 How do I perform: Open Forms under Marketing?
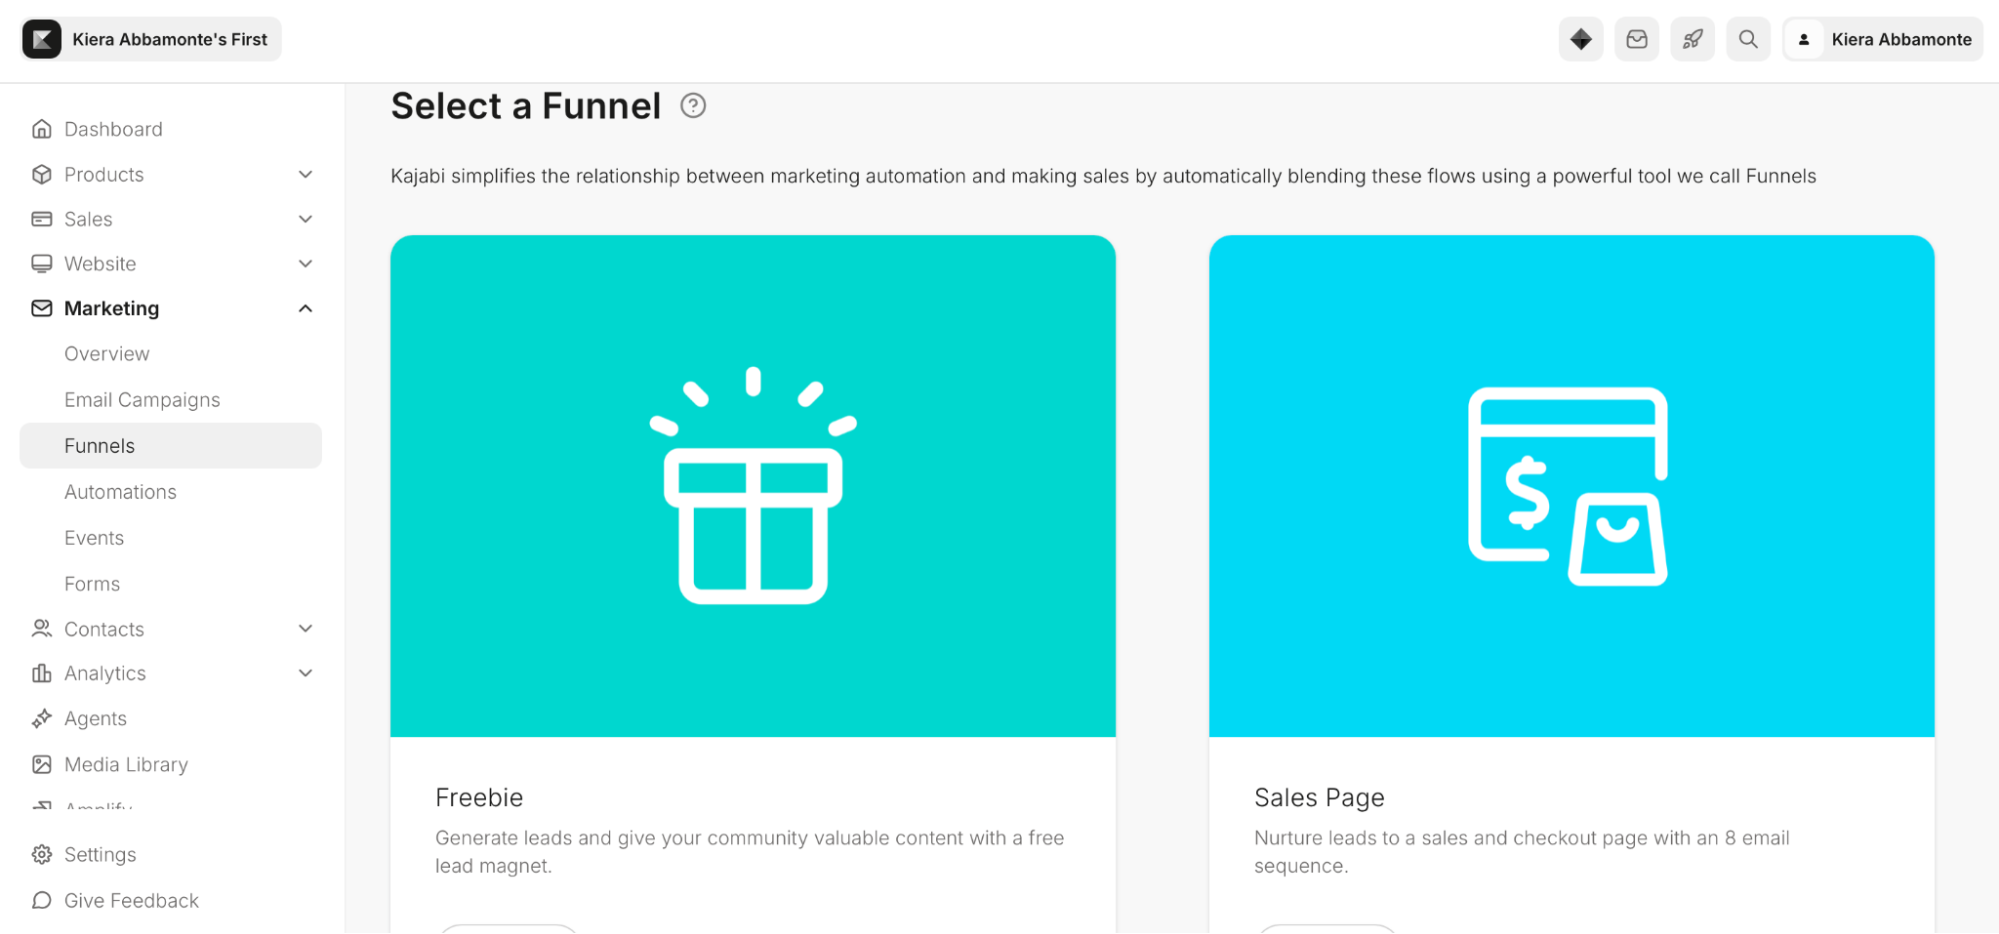(x=92, y=584)
